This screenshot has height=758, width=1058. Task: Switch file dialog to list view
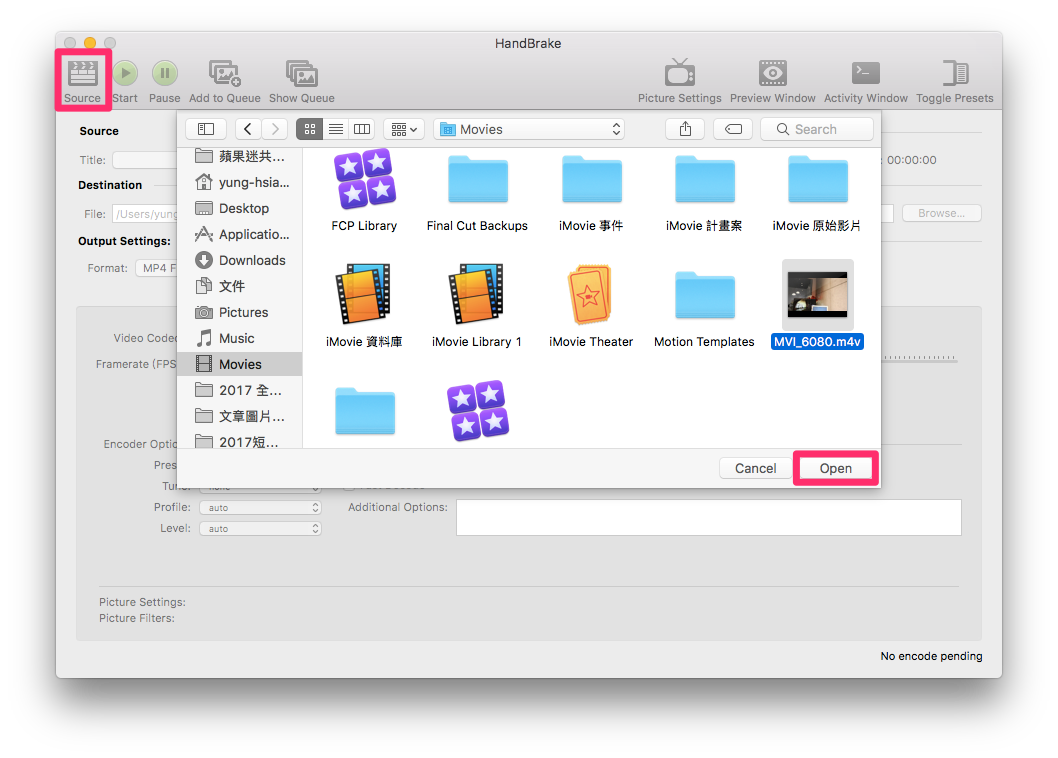pyautogui.click(x=336, y=129)
